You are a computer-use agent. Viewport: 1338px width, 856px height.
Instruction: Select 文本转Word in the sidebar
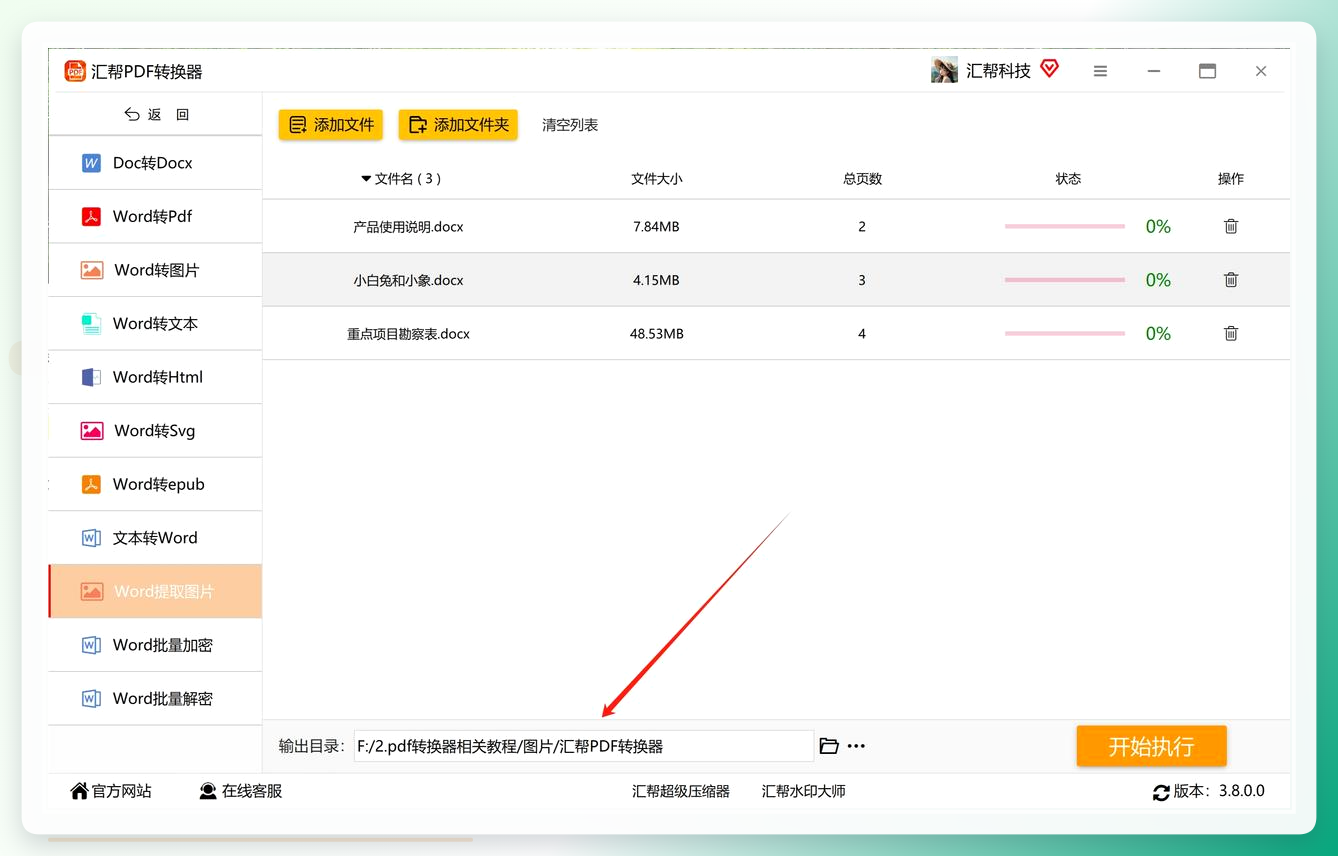(x=155, y=537)
